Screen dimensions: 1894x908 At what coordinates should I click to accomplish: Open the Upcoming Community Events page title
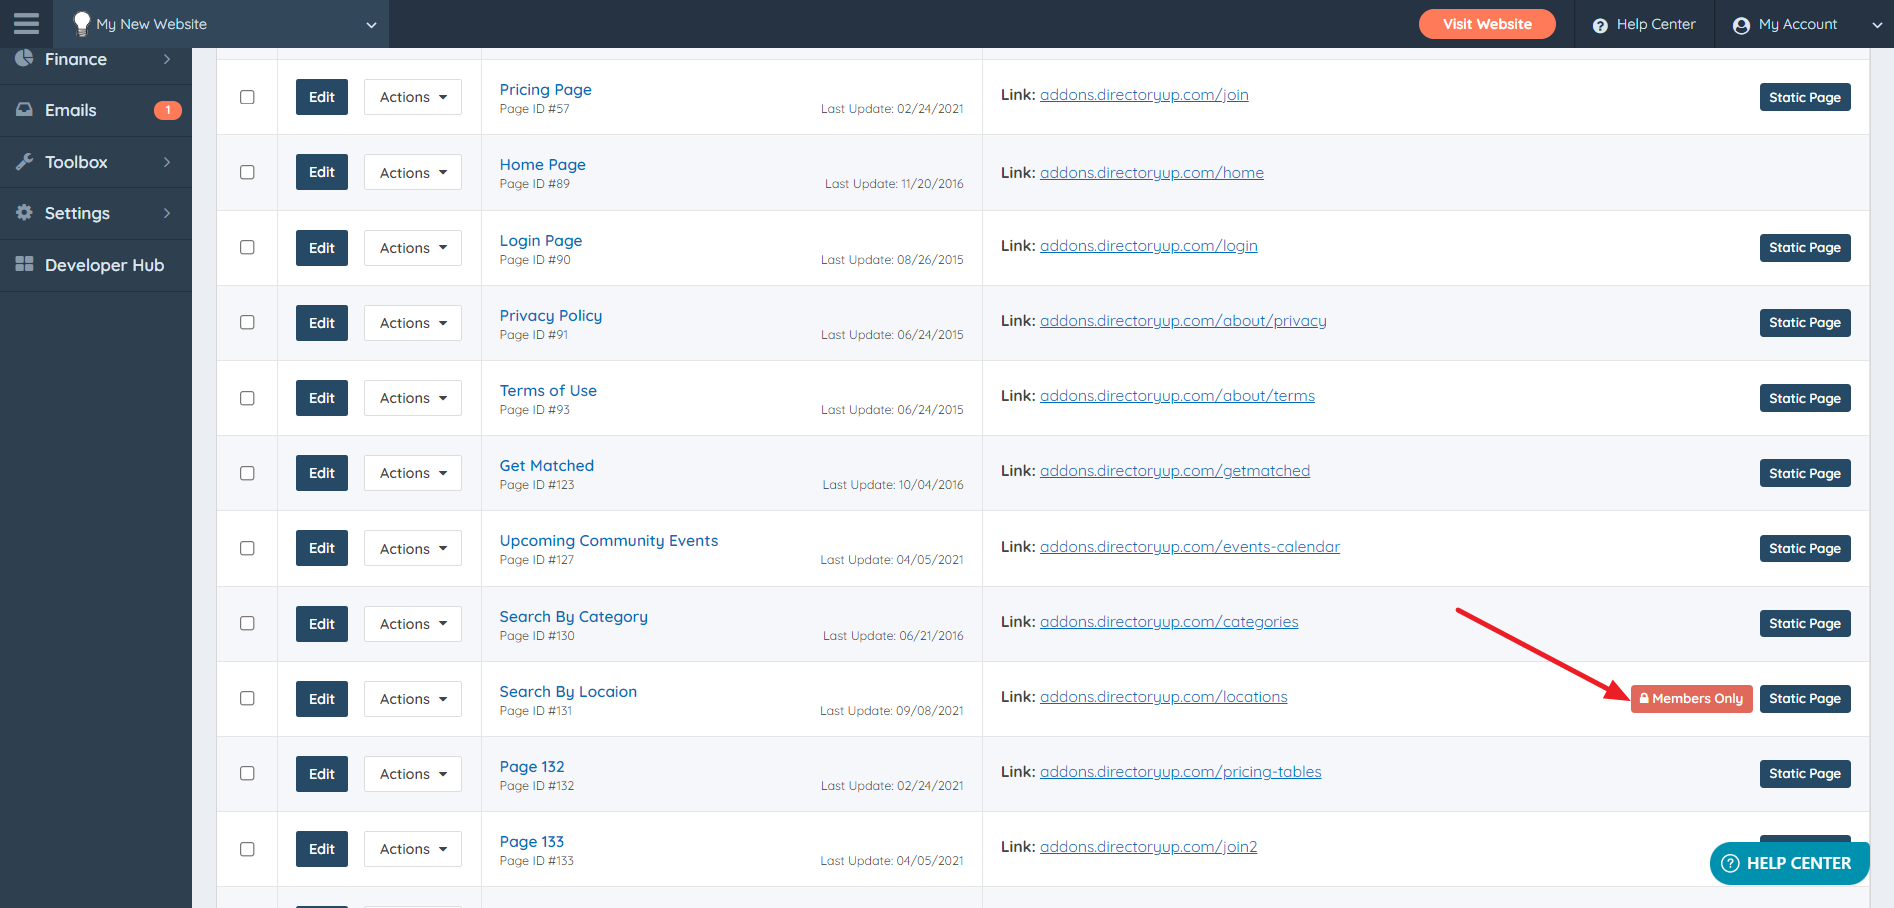609,541
